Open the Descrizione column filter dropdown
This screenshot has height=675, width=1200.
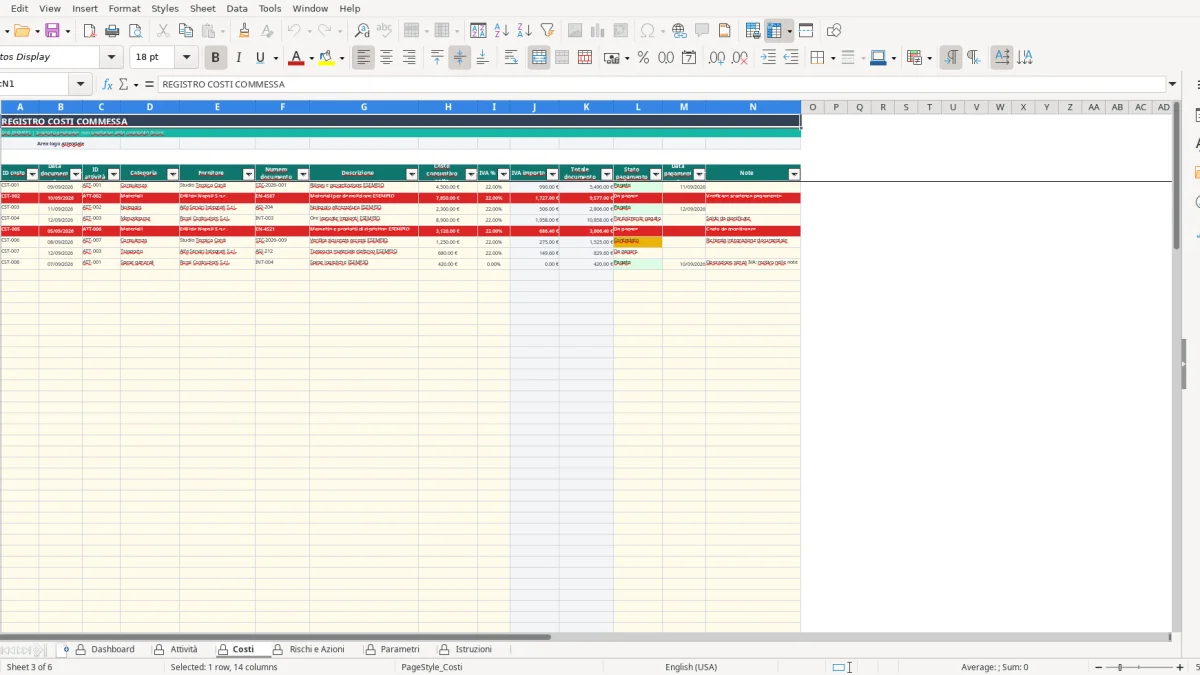click(411, 175)
